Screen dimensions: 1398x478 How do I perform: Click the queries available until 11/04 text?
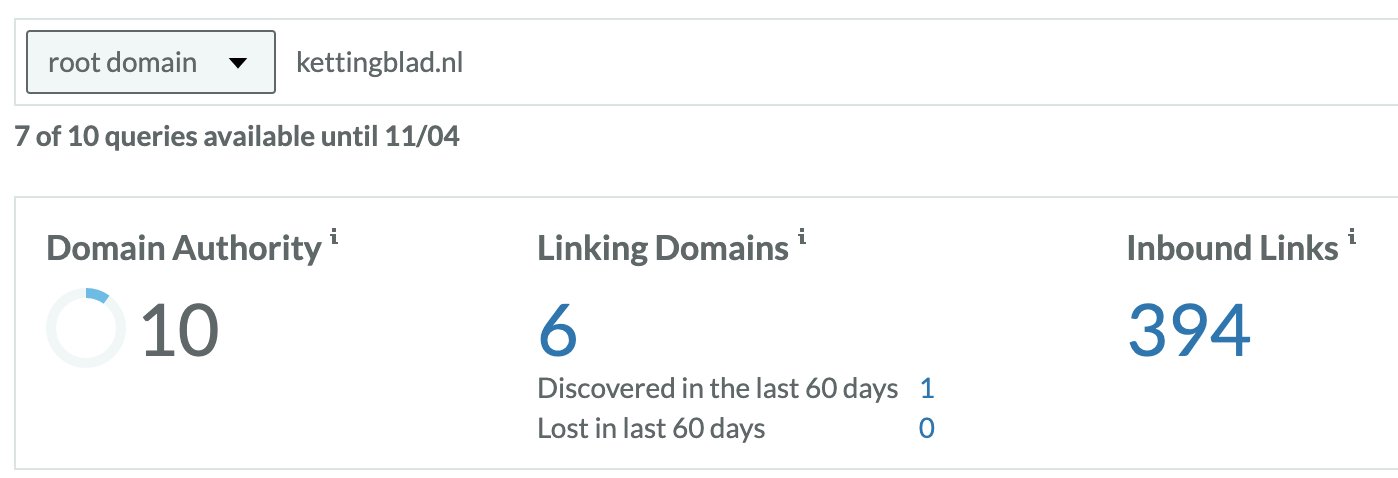238,137
